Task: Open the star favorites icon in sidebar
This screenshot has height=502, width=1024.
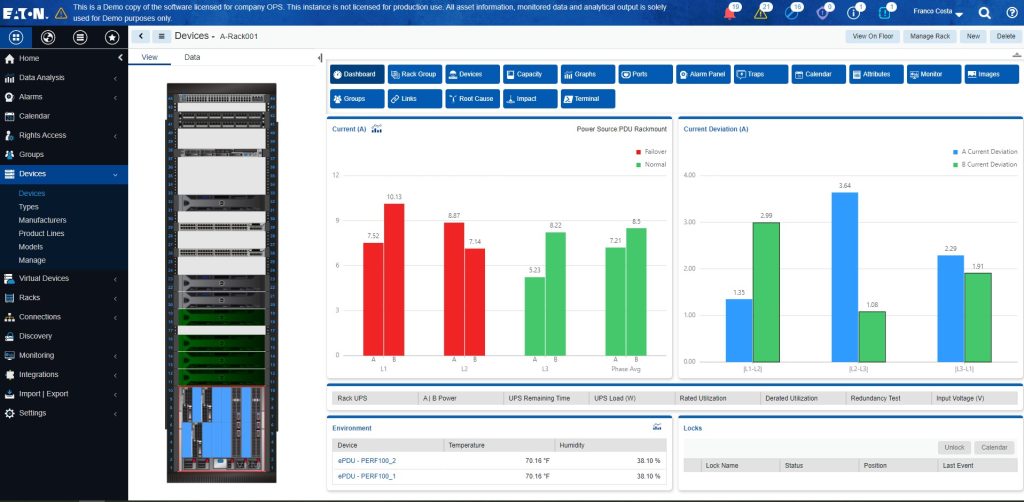Action: coord(112,38)
